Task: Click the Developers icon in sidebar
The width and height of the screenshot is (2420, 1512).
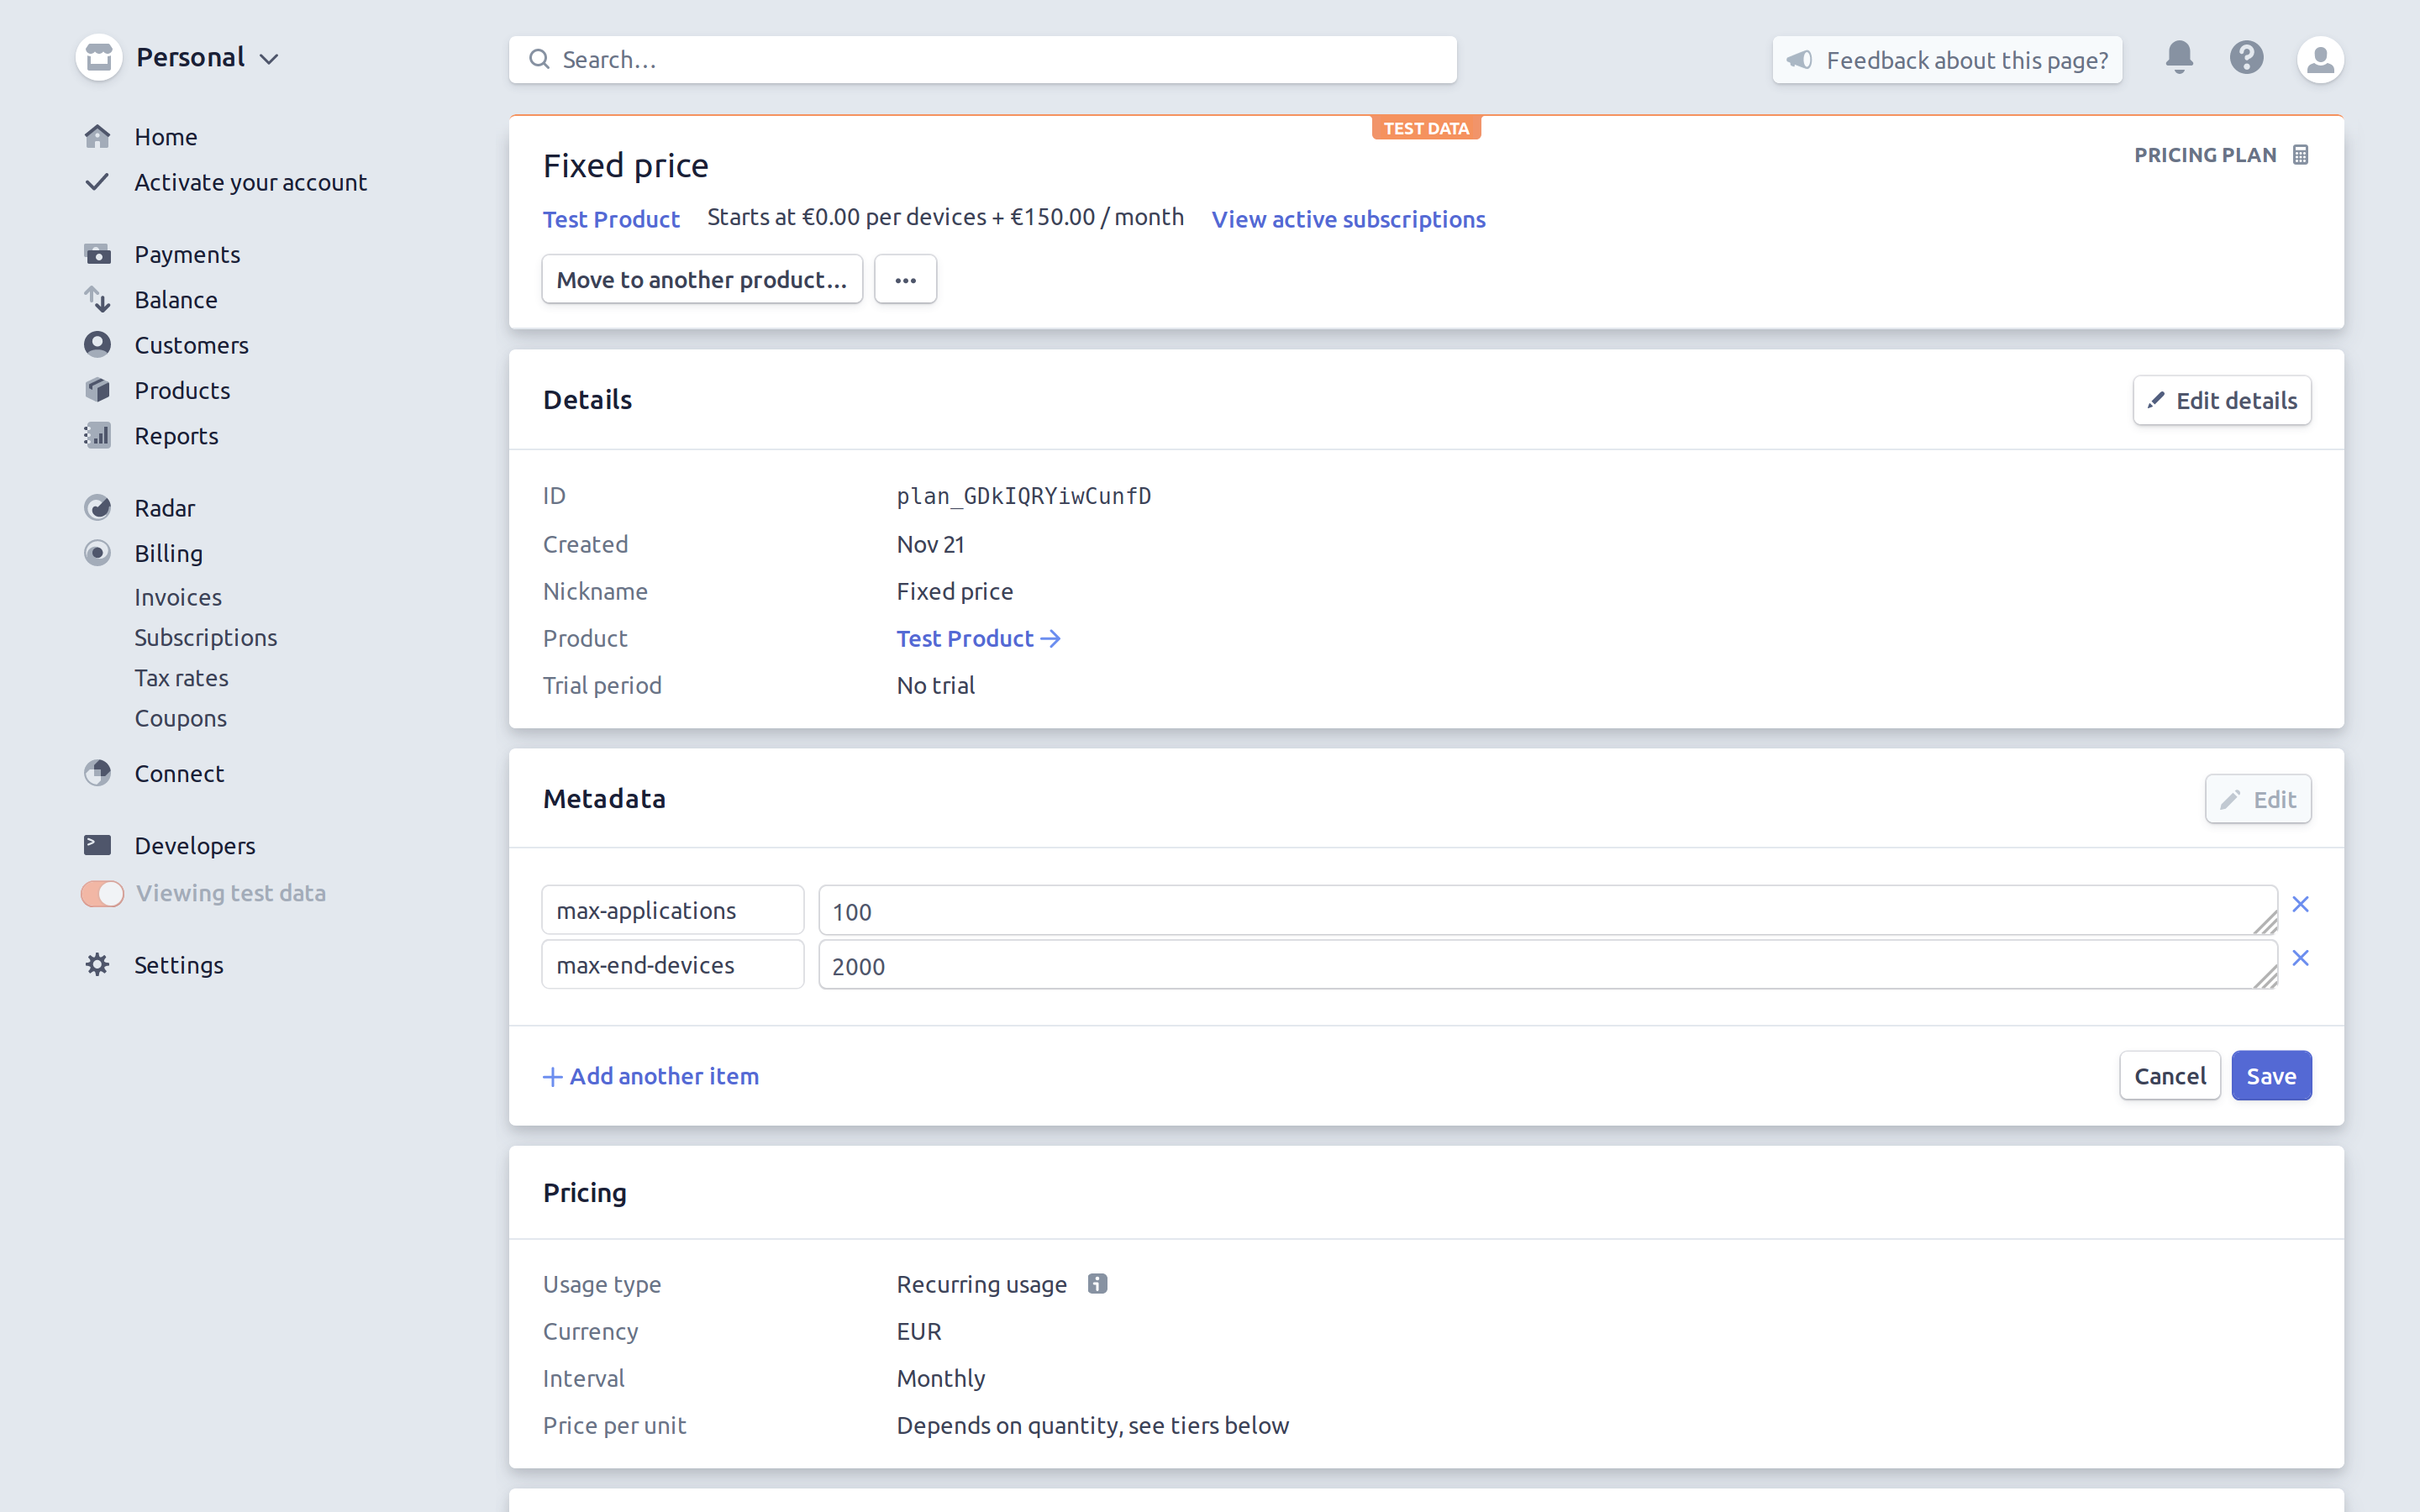Action: click(97, 843)
